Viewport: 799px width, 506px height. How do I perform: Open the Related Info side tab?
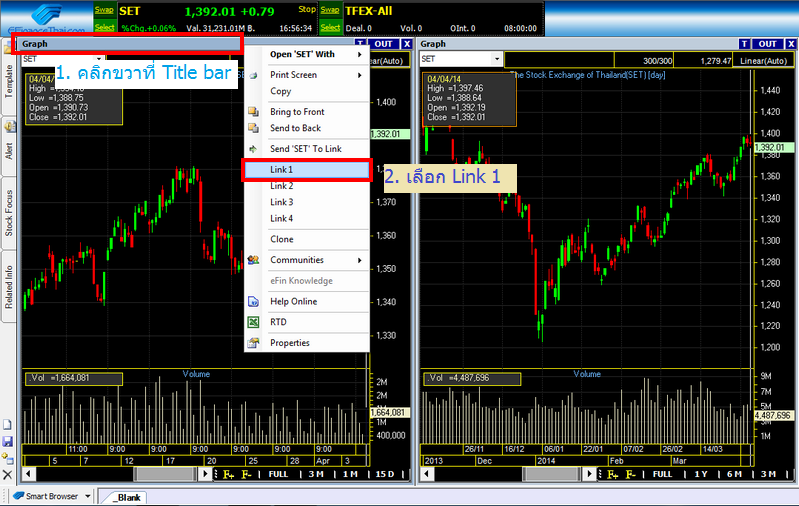[9, 287]
